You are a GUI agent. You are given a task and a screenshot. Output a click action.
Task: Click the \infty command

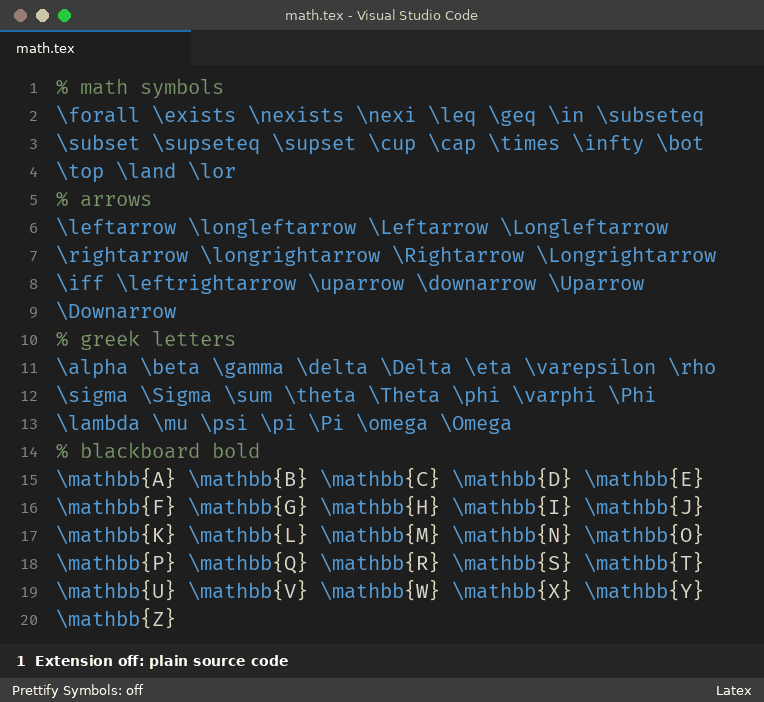pos(608,144)
